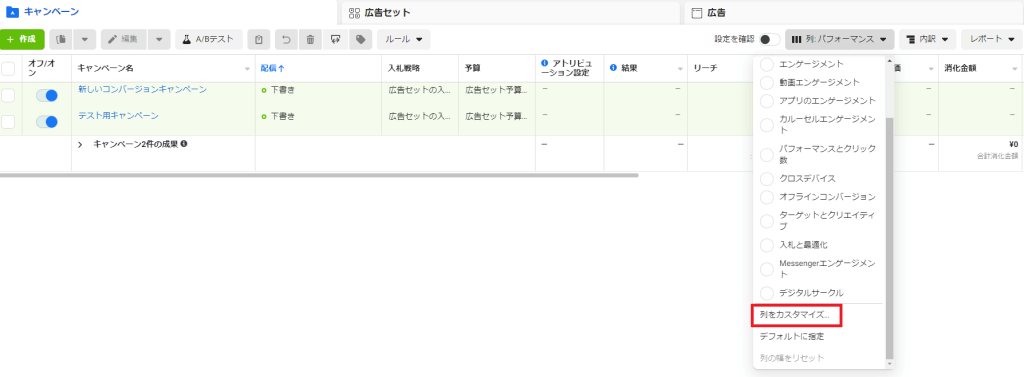
Task: Select カルーセルエンゲージメント radio option
Action: point(767,125)
